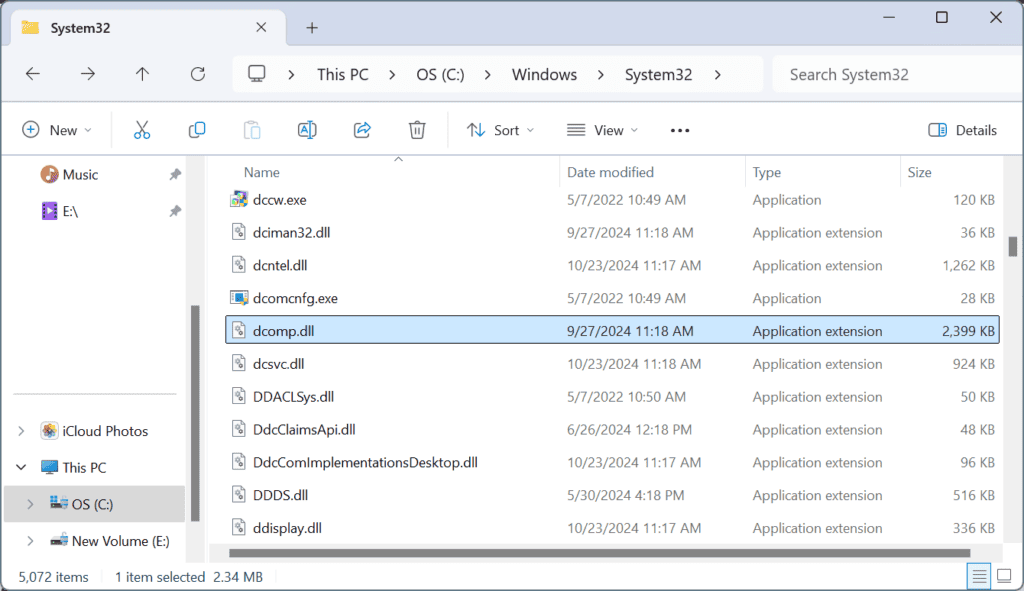Screen dimensions: 1024x591
Task: Switch to details list view icon in status bar
Action: coord(978,576)
